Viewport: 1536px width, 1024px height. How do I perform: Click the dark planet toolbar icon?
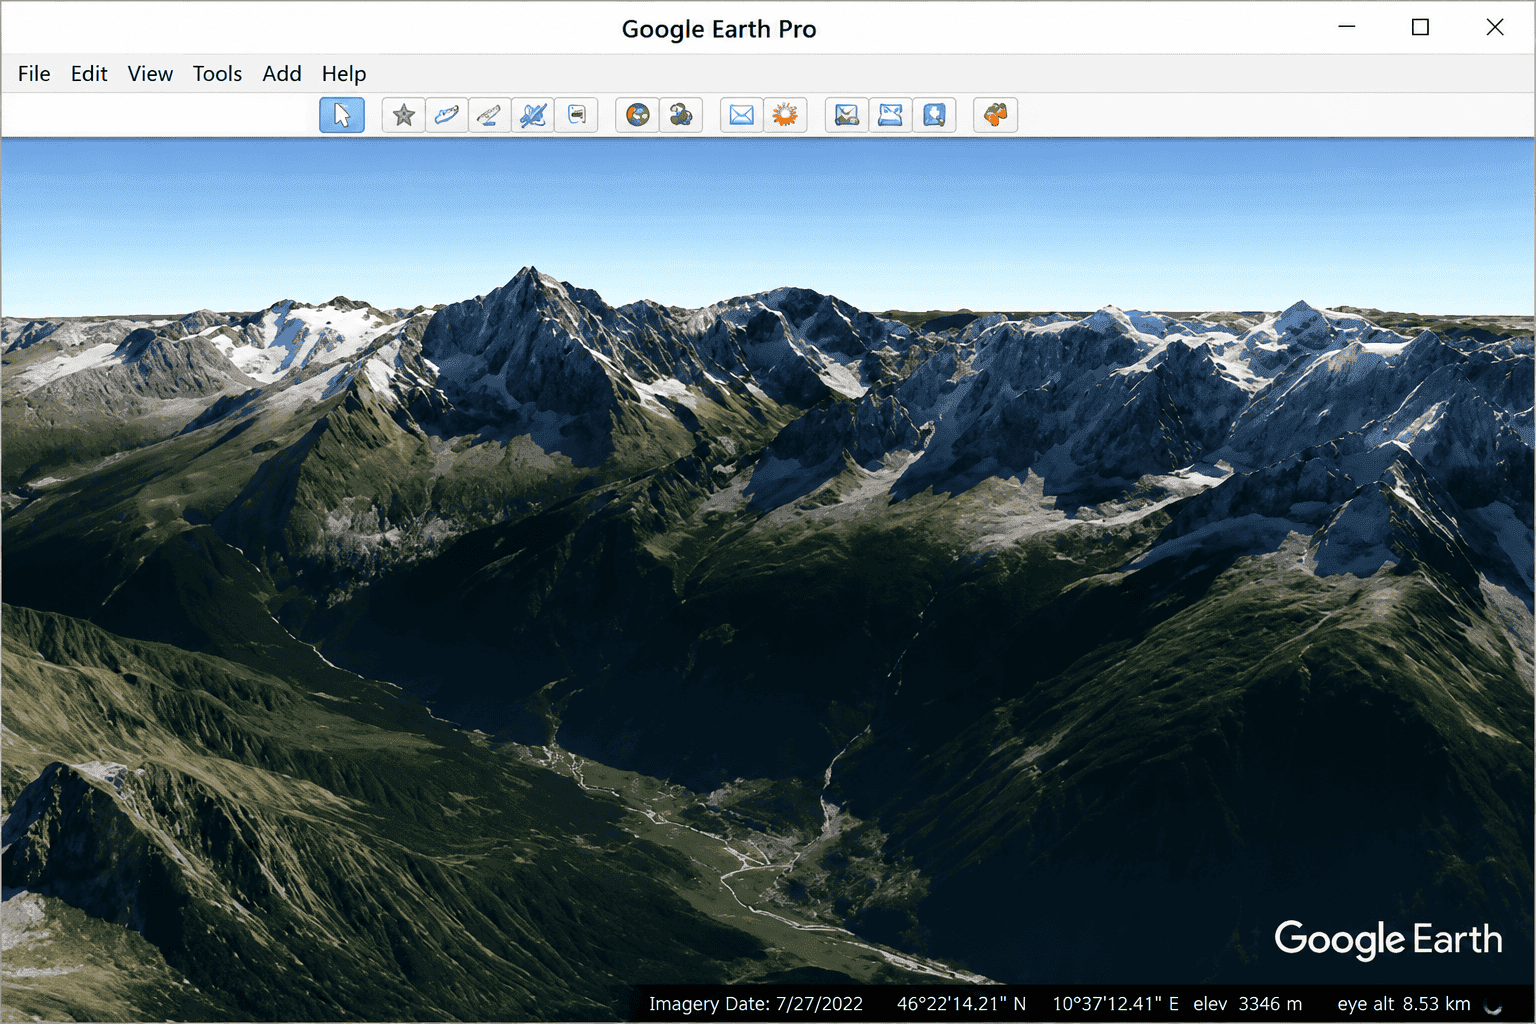(681, 115)
